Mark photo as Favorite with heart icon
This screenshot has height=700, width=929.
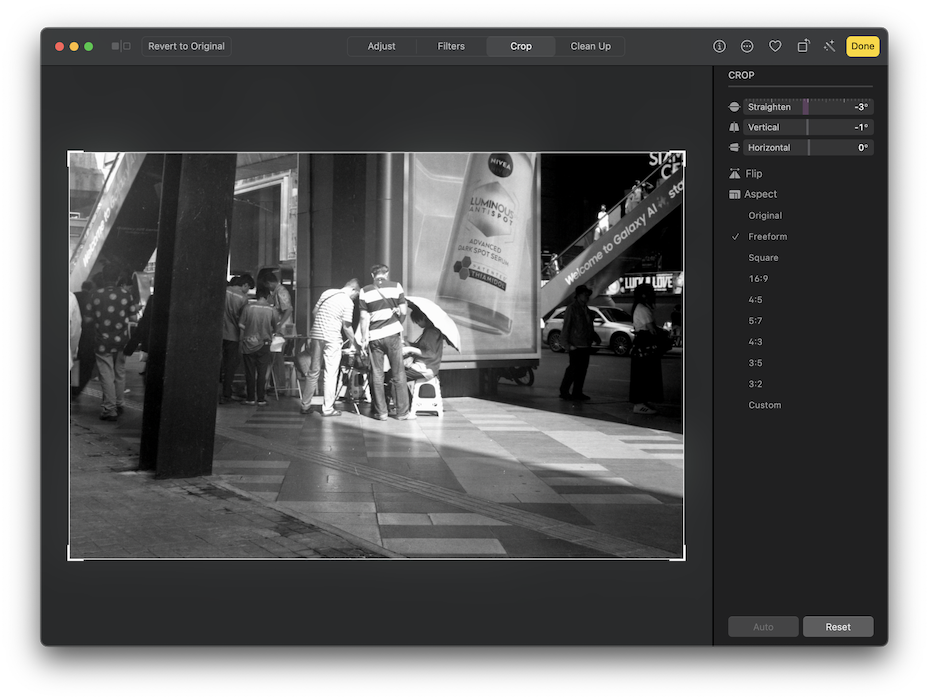775,46
